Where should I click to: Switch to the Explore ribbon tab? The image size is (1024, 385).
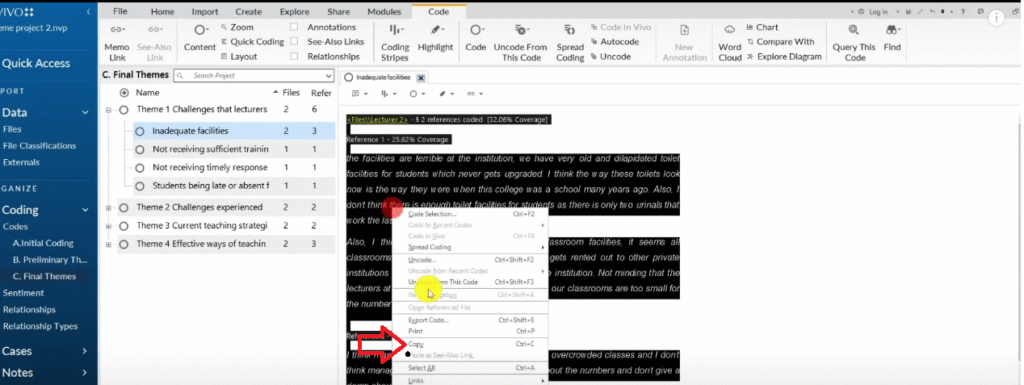(x=295, y=12)
